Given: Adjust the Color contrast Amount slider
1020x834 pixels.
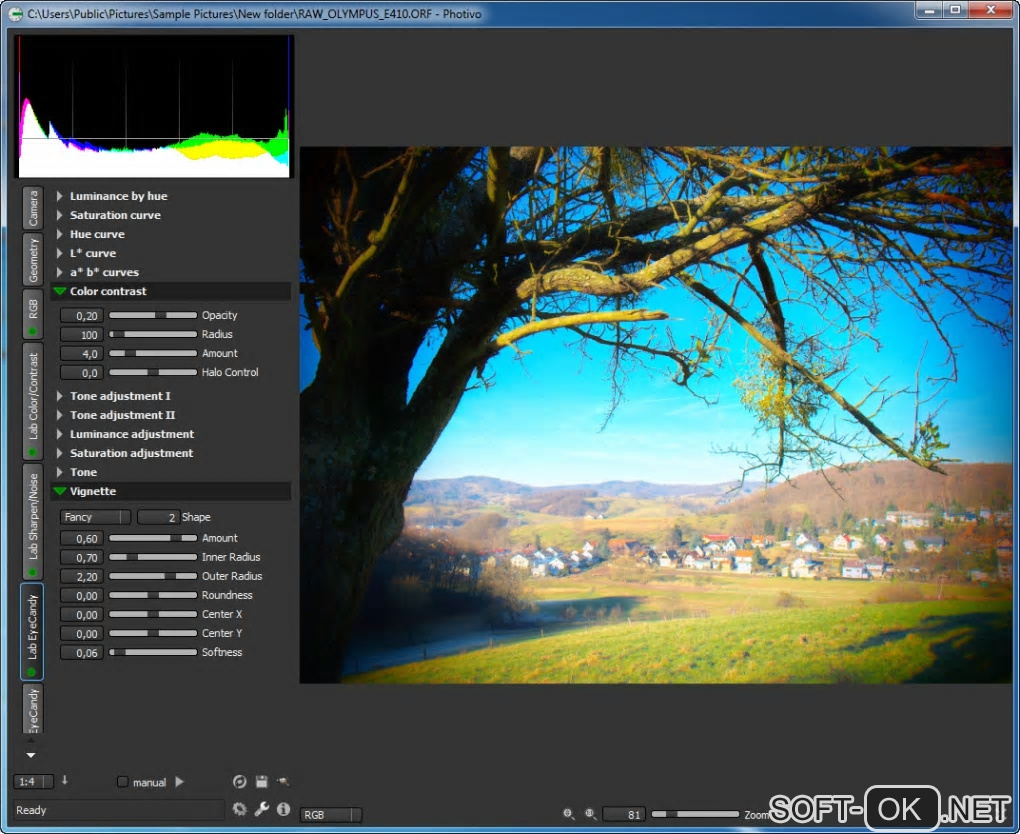Looking at the screenshot, I should click(x=153, y=353).
